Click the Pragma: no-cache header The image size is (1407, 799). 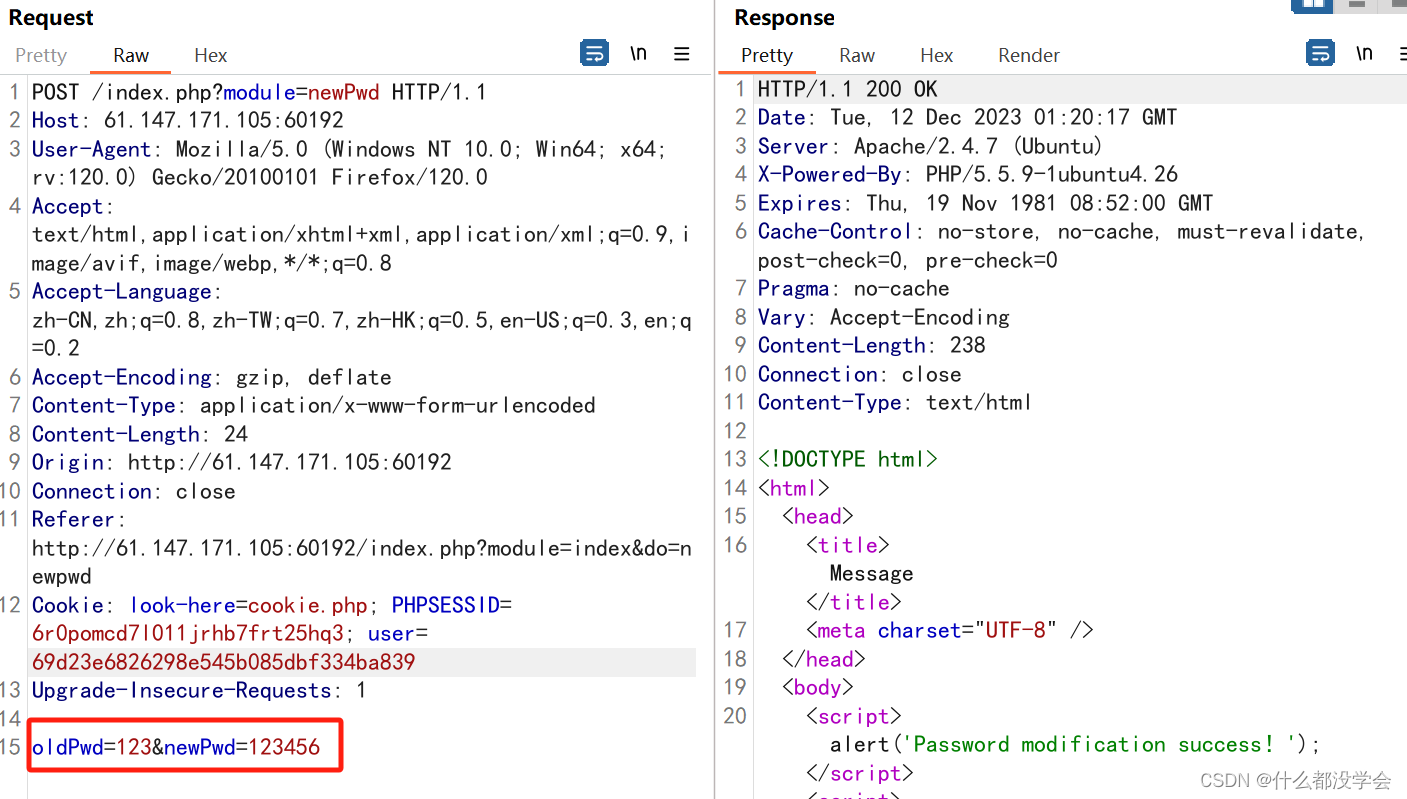point(854,288)
